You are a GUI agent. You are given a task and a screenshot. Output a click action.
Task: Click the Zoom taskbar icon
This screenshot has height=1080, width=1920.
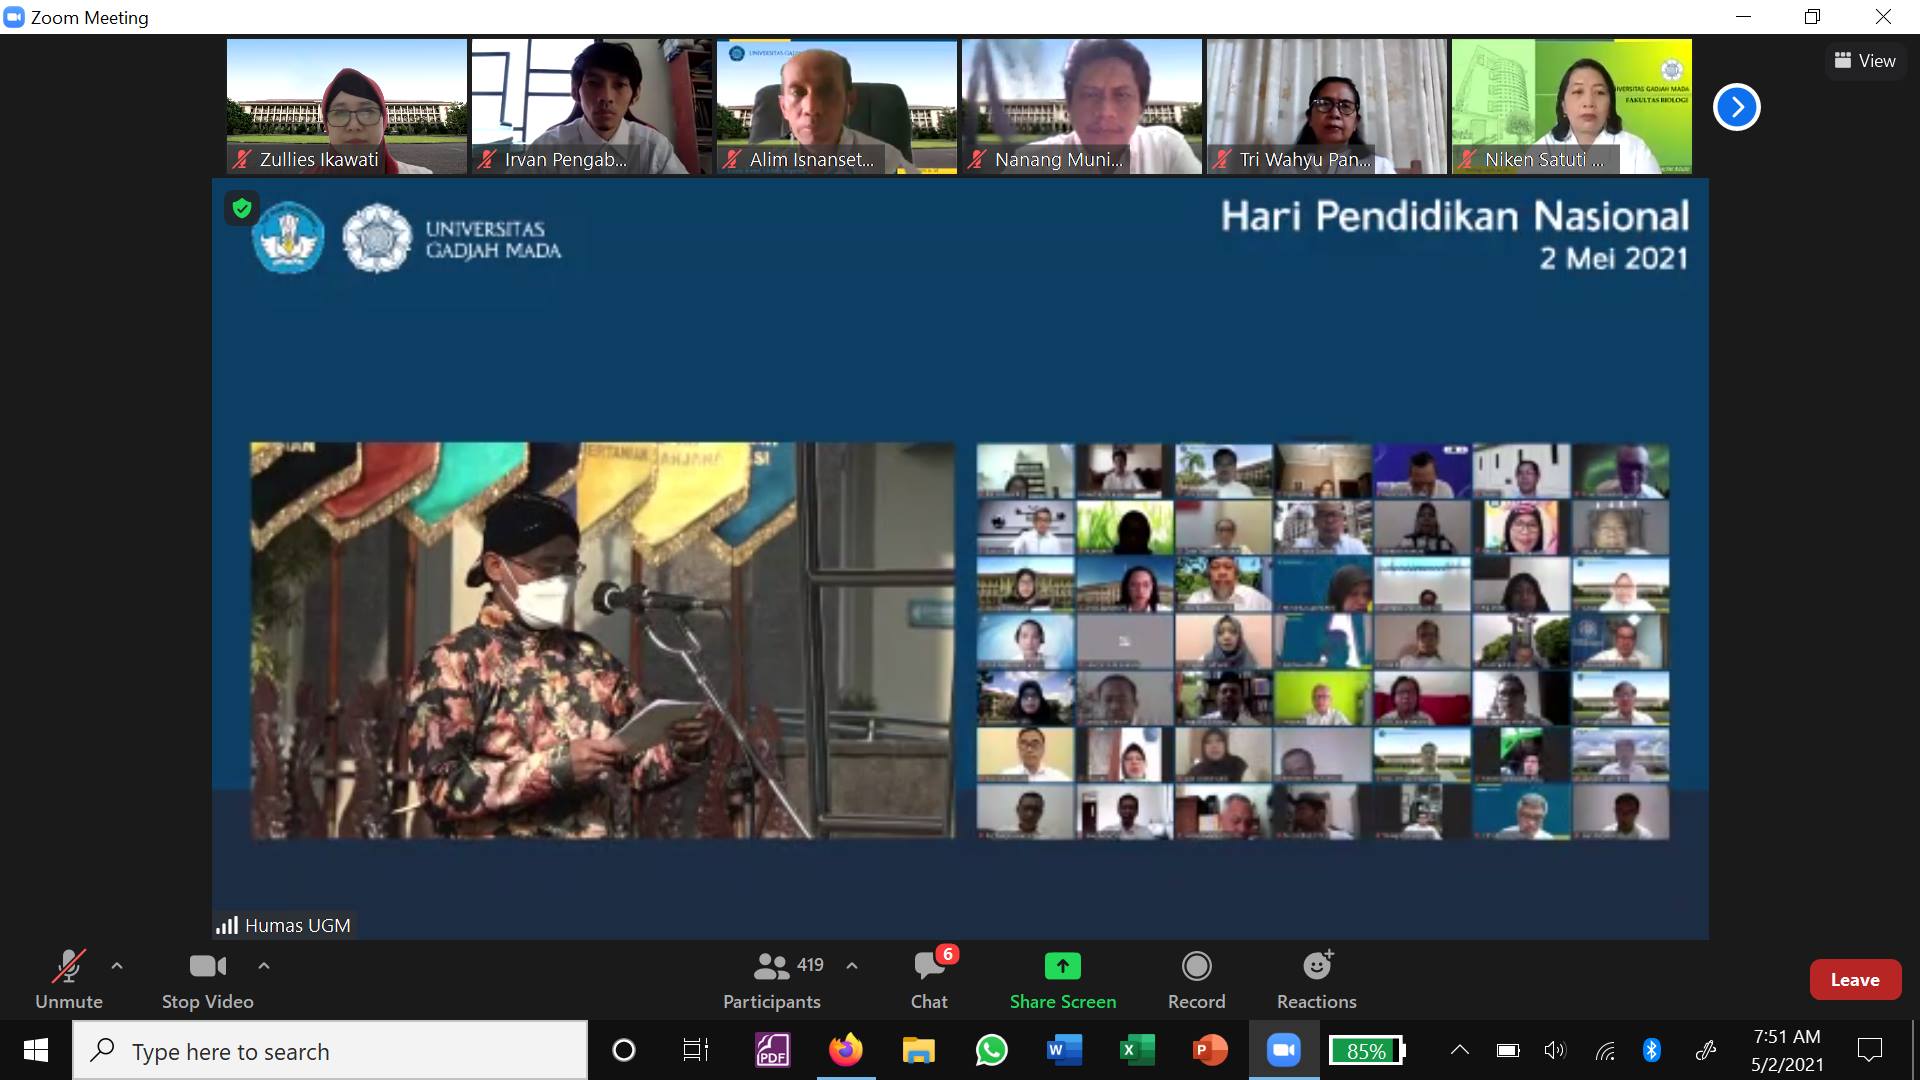pyautogui.click(x=1283, y=1050)
